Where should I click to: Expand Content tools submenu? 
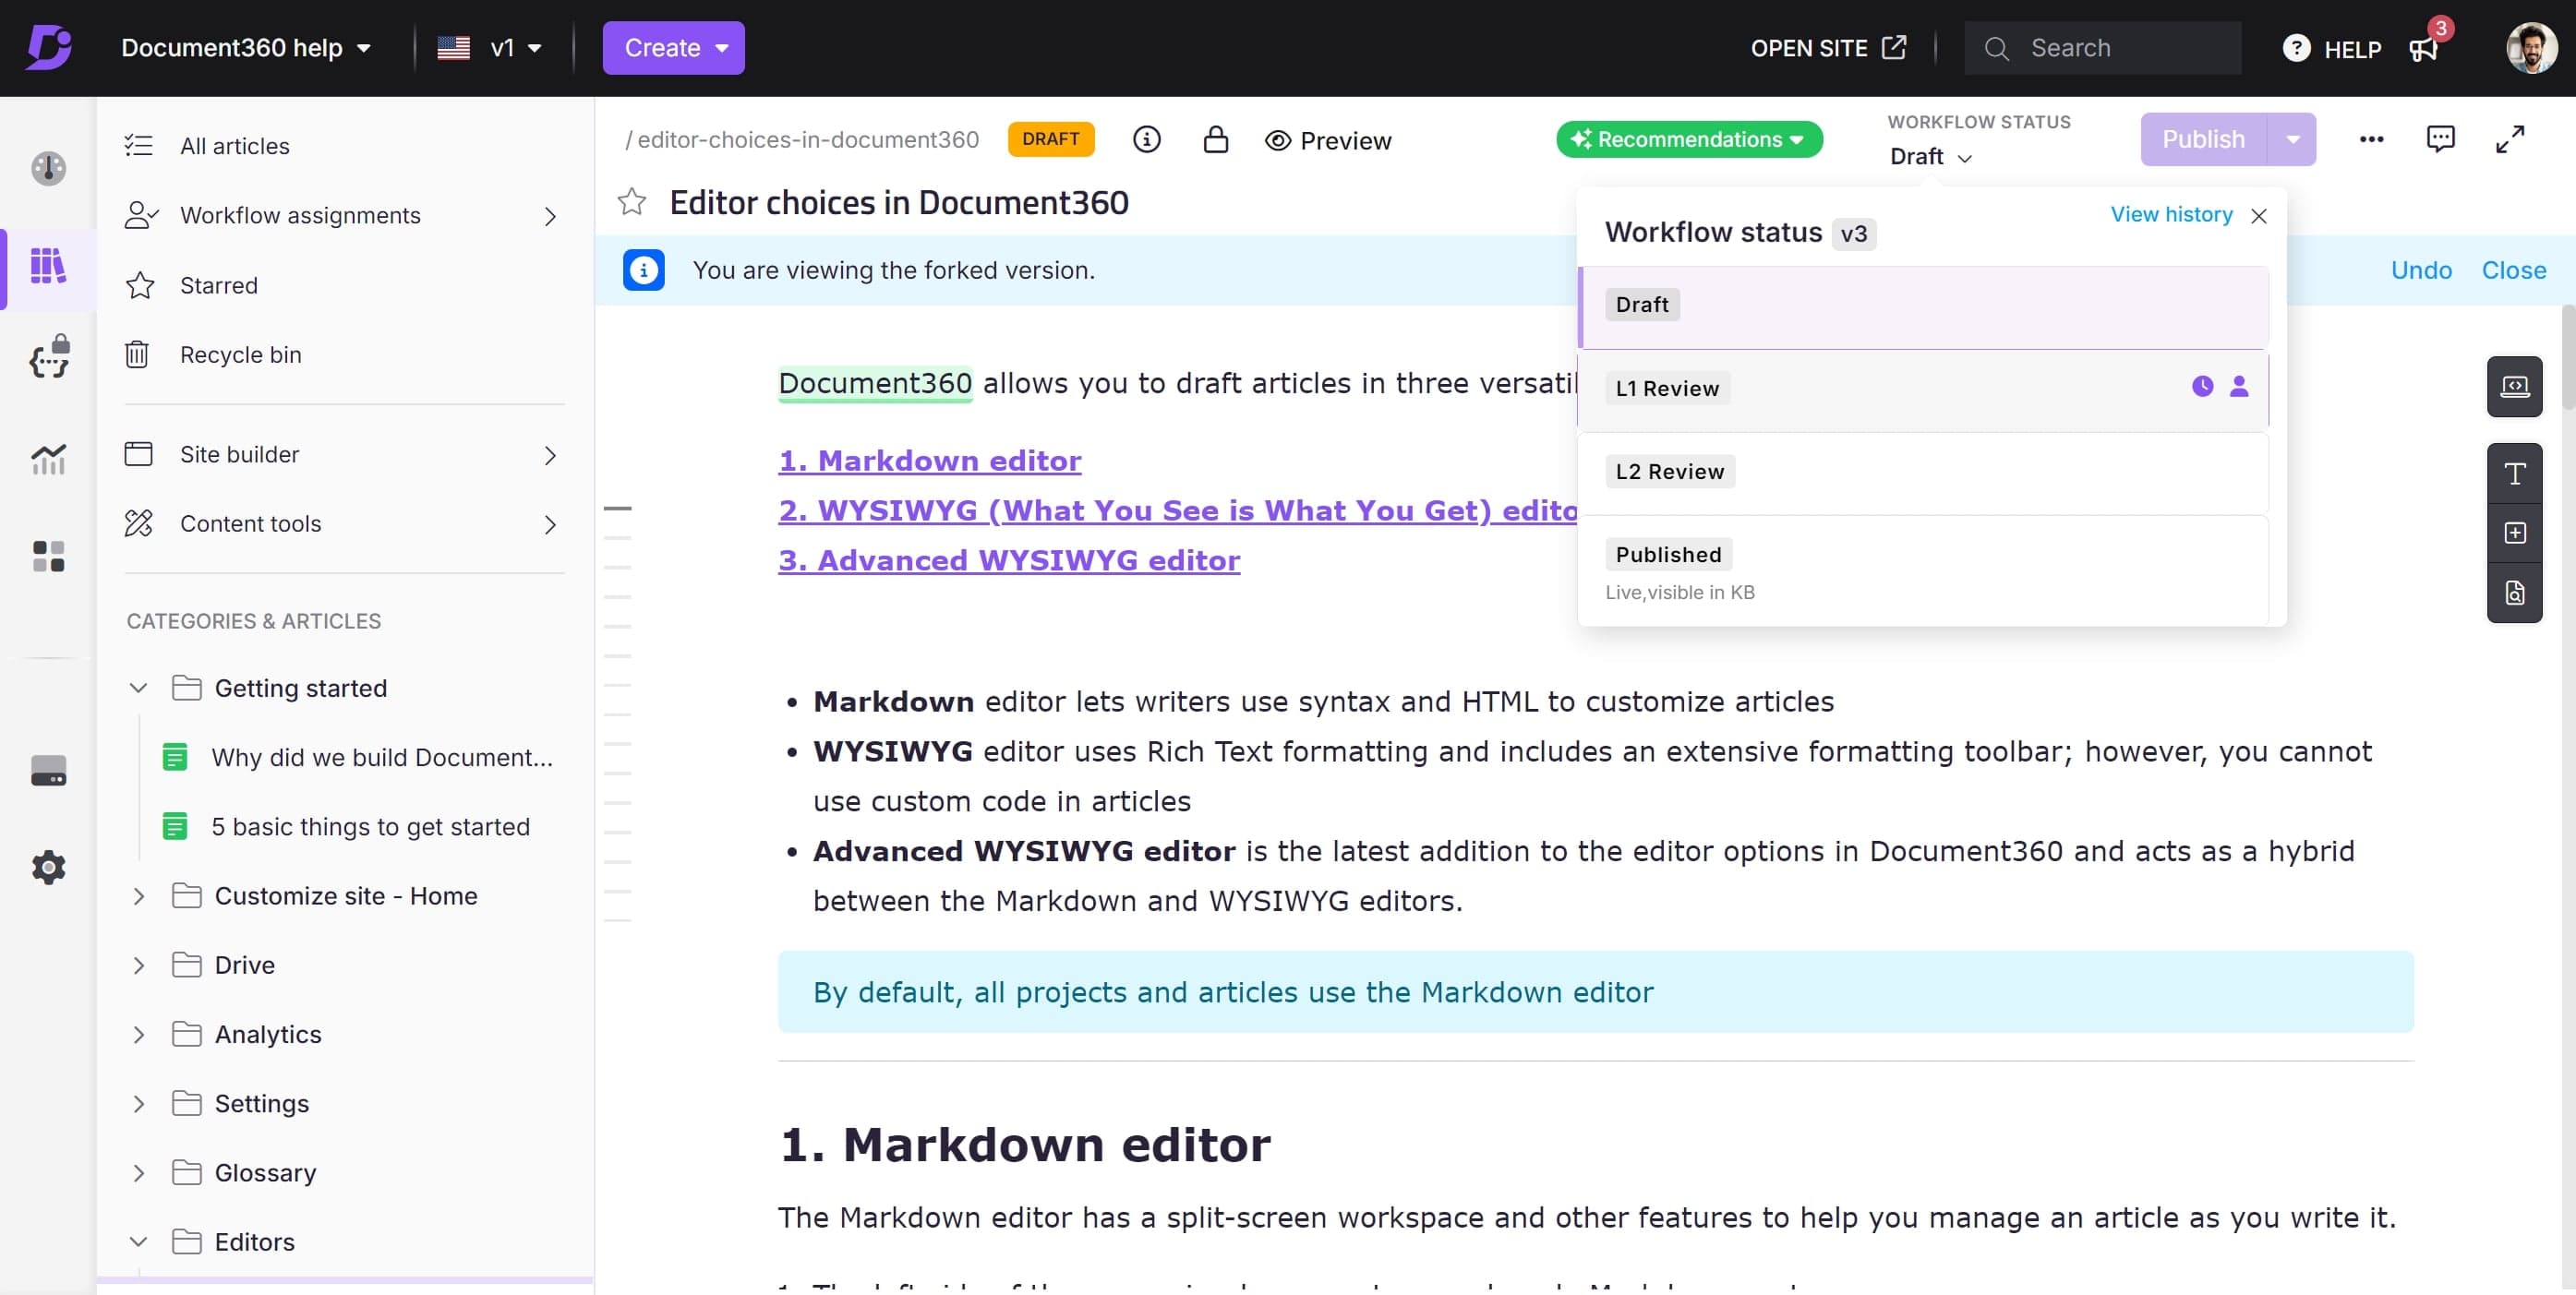click(x=550, y=525)
